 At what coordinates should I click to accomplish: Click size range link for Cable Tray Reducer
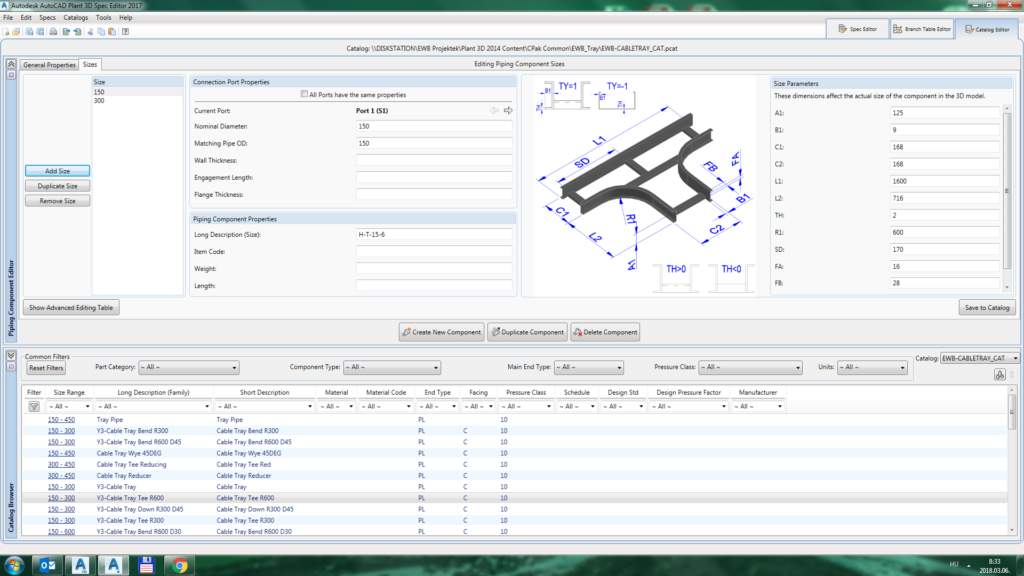61,475
